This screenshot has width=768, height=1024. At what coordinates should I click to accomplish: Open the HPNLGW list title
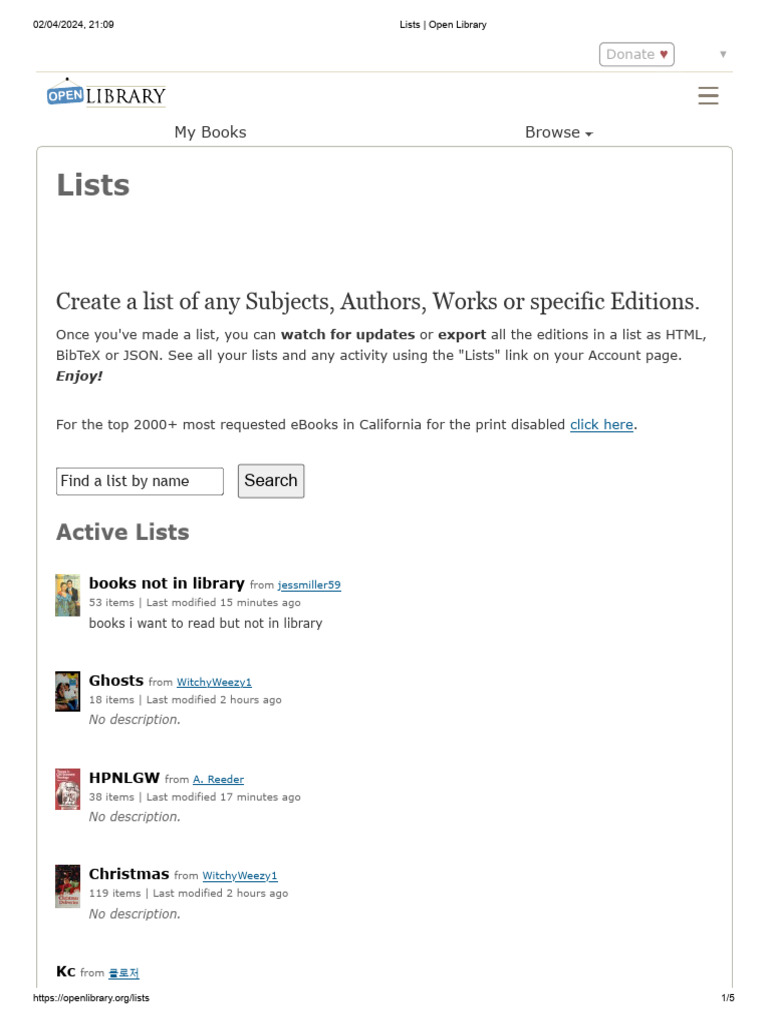coord(124,778)
